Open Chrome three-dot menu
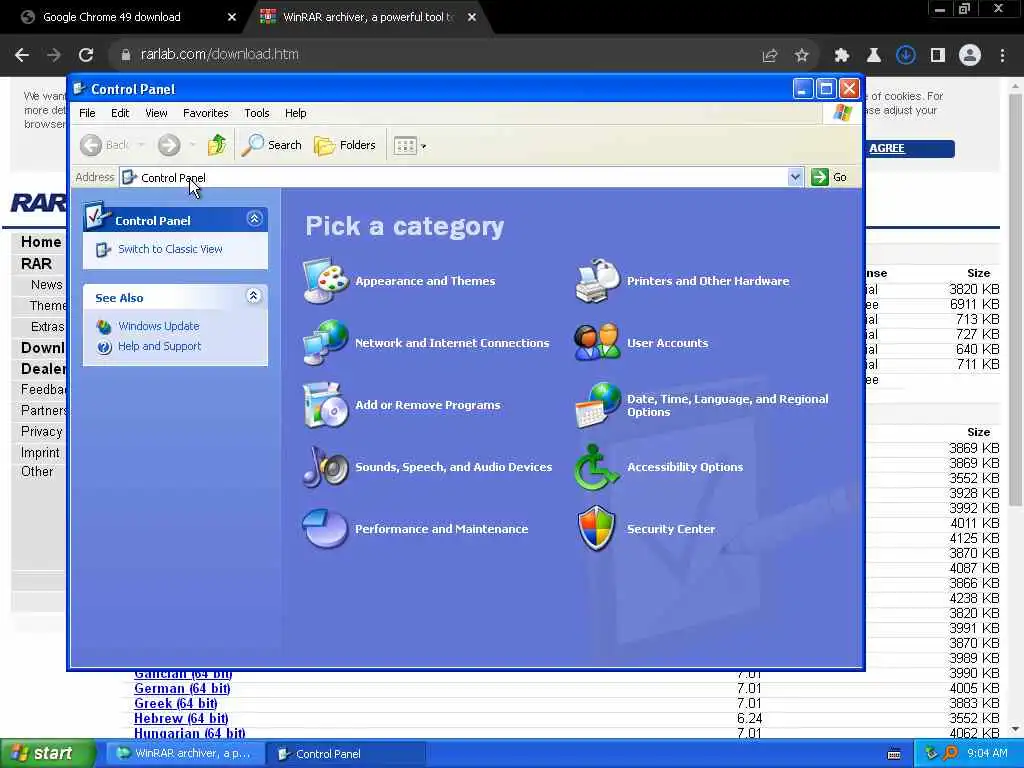Screen dimensions: 1024x768 [x=1002, y=56]
